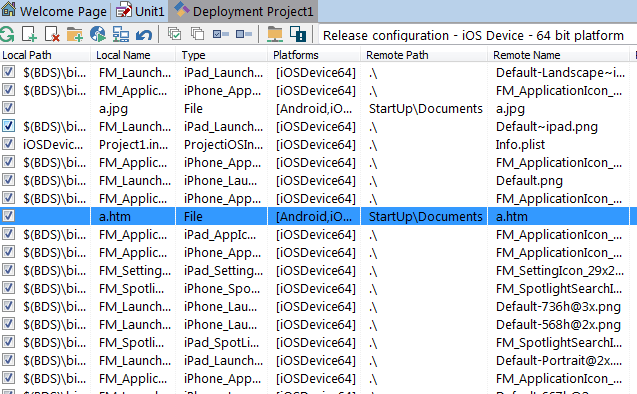637x394 pixels.
Task: Sort by the Type column header
Action: click(x=222, y=55)
